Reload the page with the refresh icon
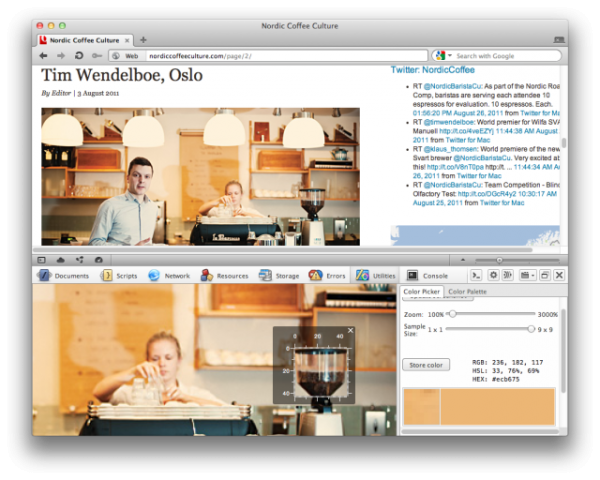Screen dimensions: 600x480 (x=78, y=56)
